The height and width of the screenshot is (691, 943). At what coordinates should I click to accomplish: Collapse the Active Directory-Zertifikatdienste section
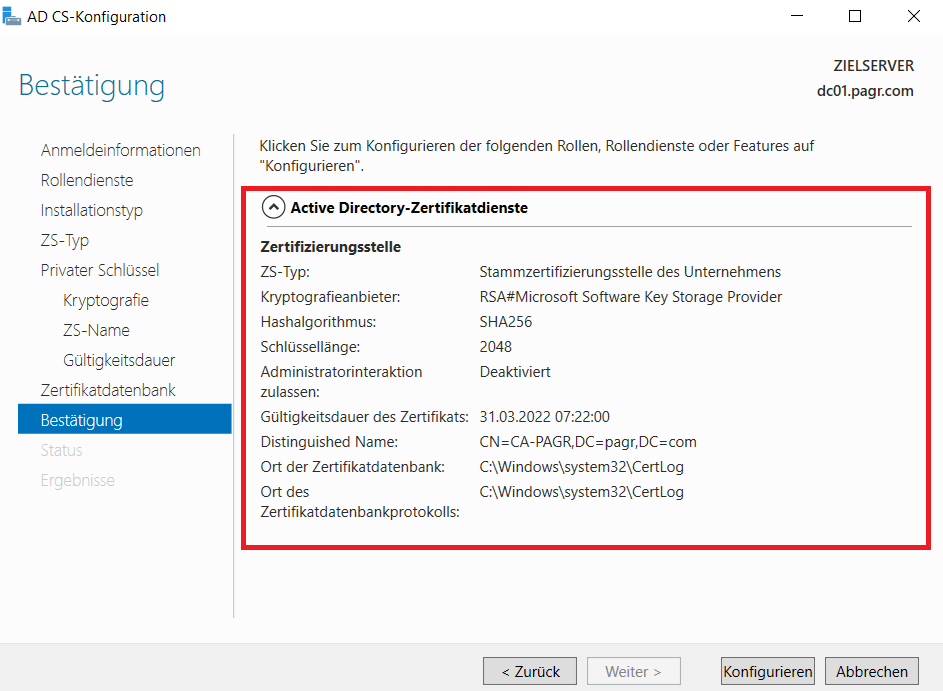tap(272, 208)
